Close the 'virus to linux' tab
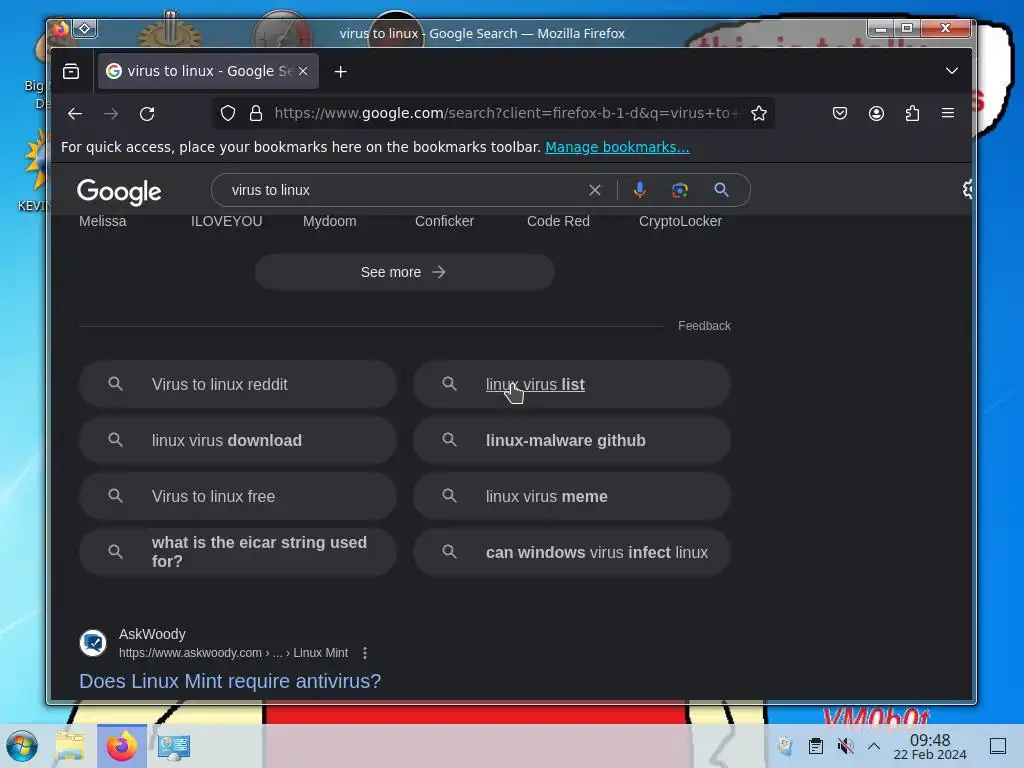Viewport: 1024px width, 768px height. (303, 71)
